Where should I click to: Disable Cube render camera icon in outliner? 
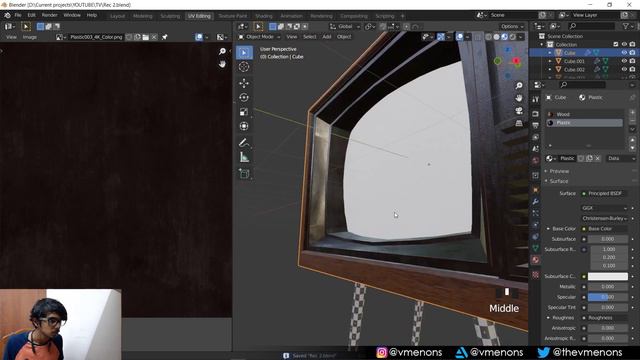point(632,53)
